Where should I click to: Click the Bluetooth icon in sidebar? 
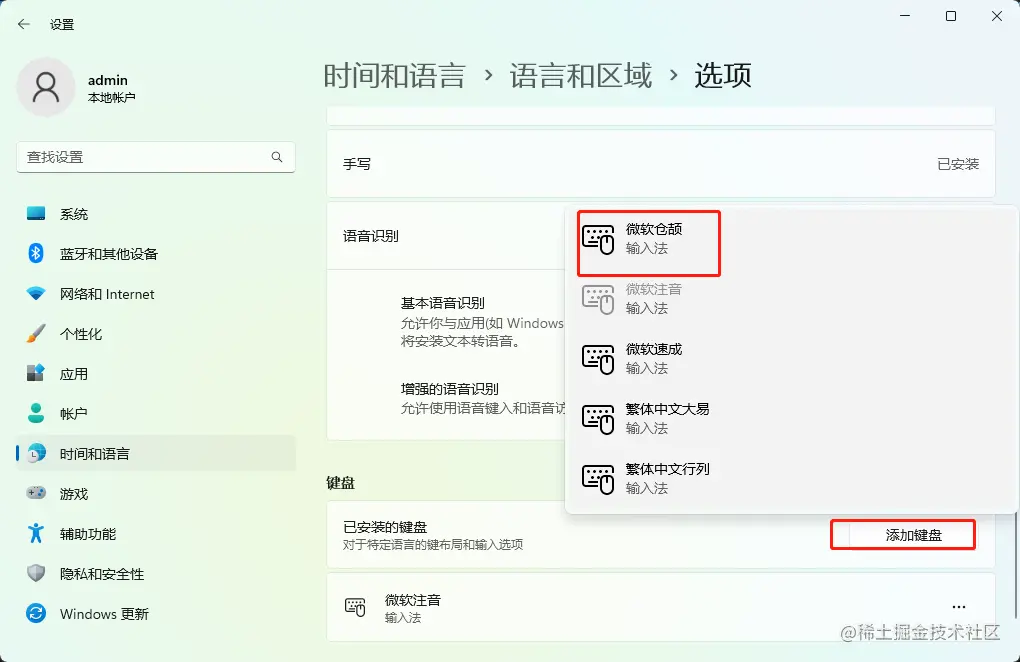pyautogui.click(x=36, y=254)
